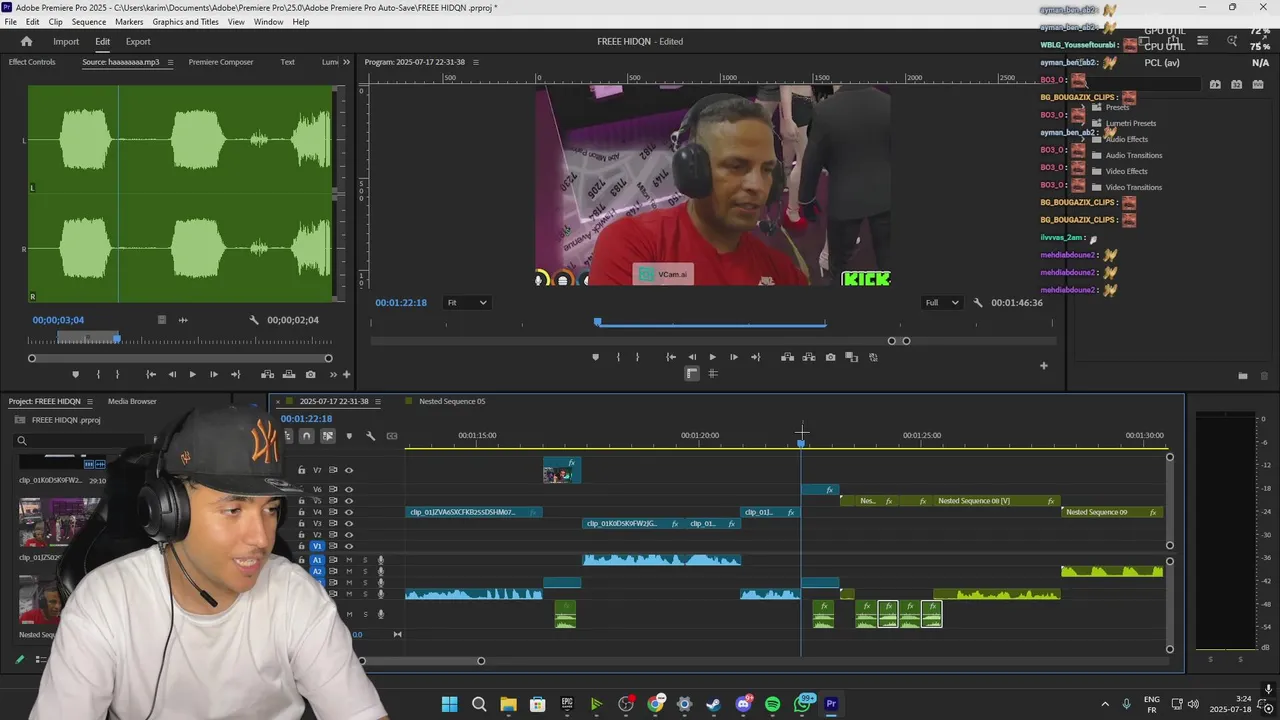Play the Program monitor sequence
This screenshot has width=1280, height=720.
pos(712,357)
